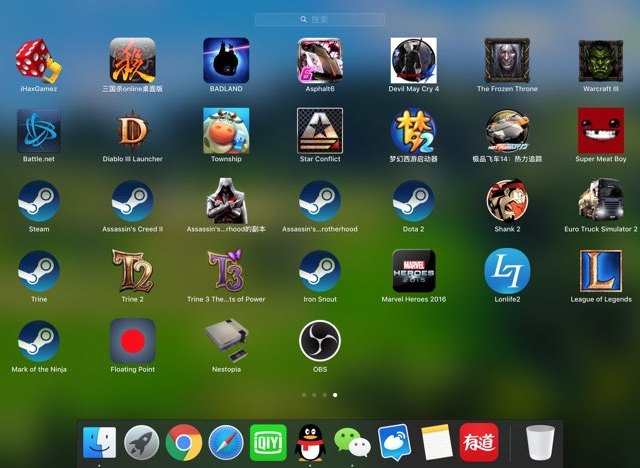Launch League of Legends
Screen dimensions: 640x468
pyautogui.click(x=600, y=271)
